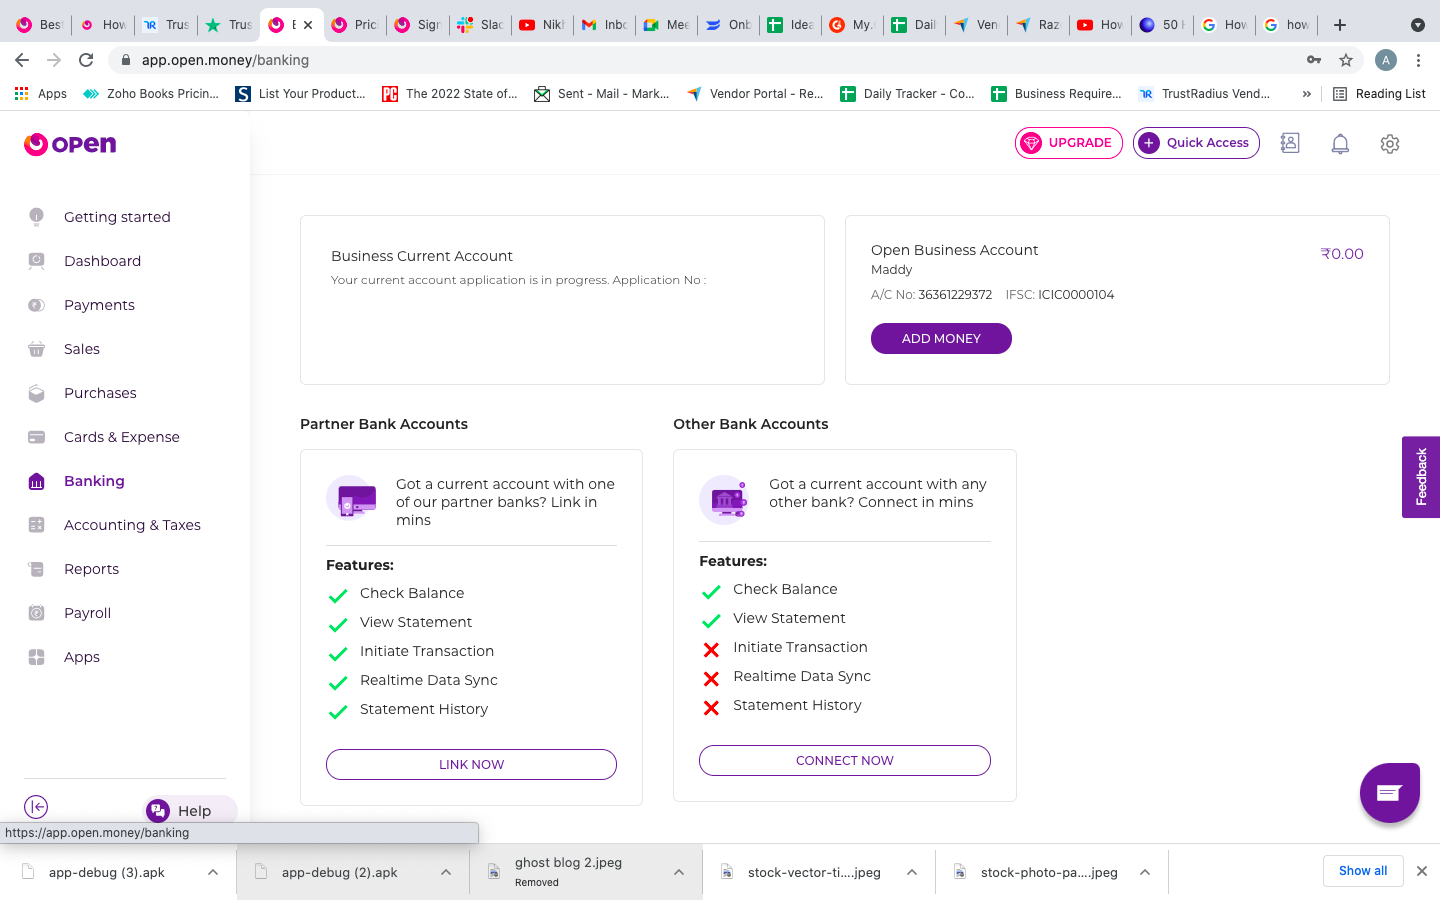
Task: Open the settings gear icon
Action: click(x=1389, y=144)
